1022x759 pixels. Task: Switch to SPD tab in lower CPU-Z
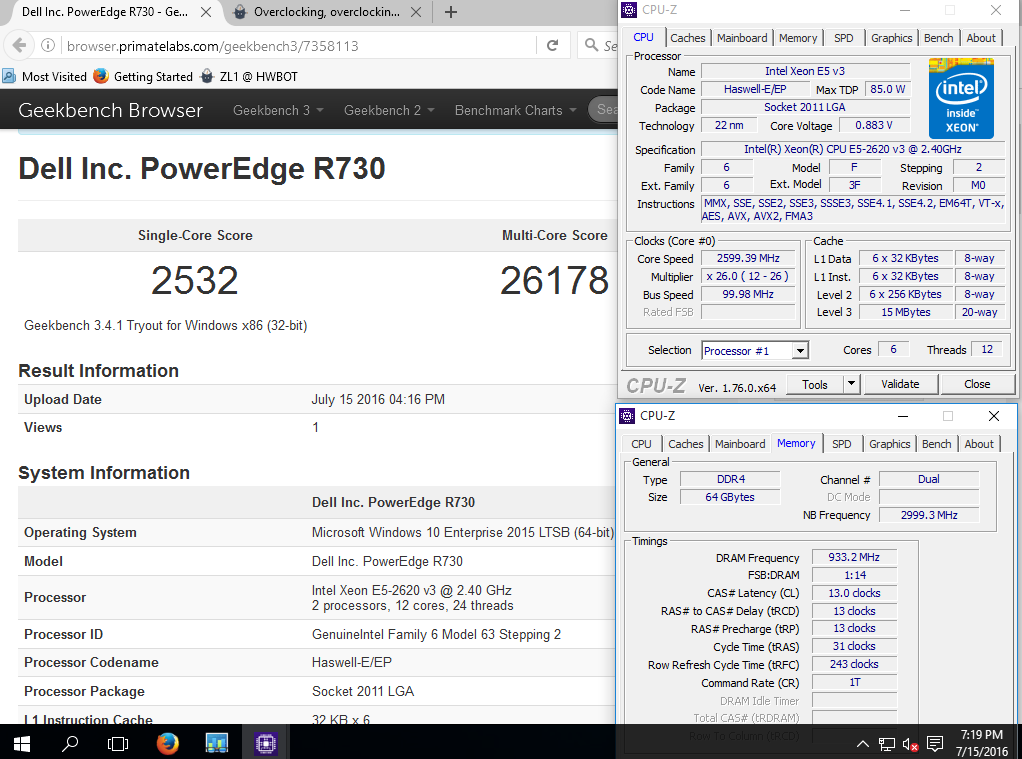click(841, 443)
